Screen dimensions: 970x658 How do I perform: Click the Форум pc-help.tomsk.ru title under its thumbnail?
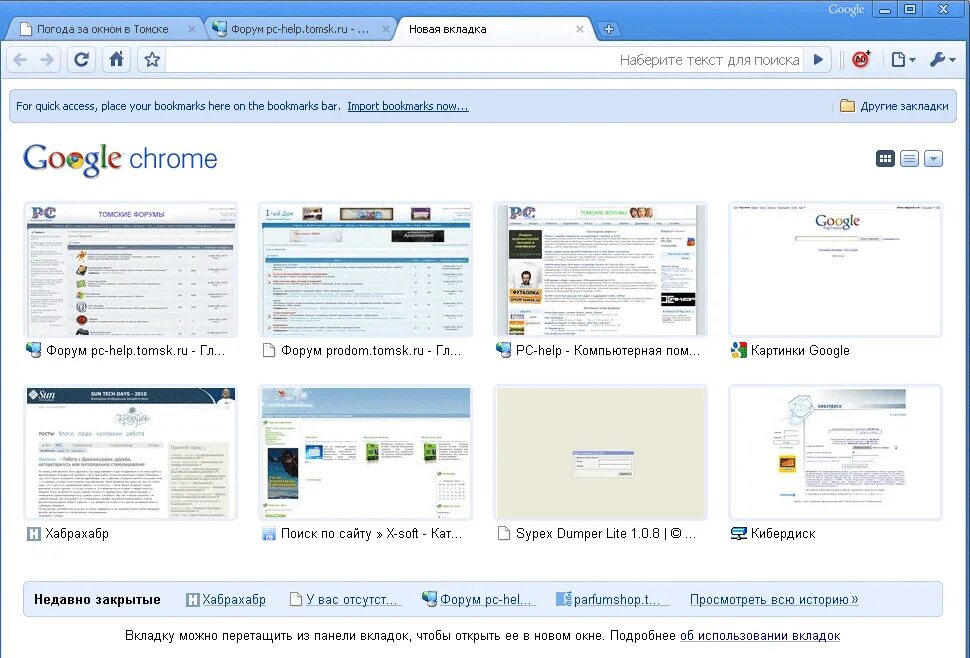tap(135, 351)
